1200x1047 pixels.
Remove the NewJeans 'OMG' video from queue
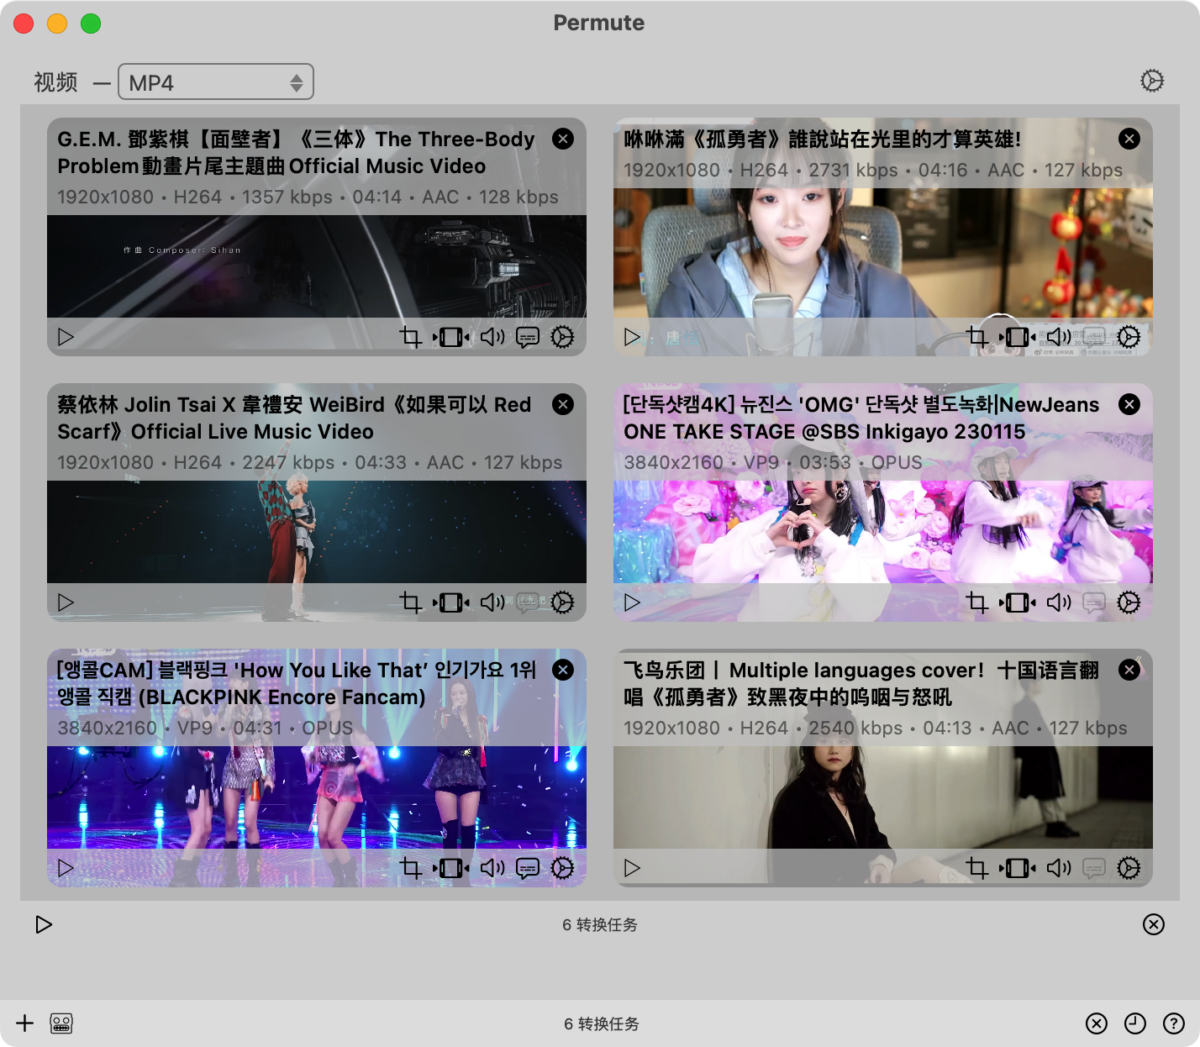tap(1129, 404)
